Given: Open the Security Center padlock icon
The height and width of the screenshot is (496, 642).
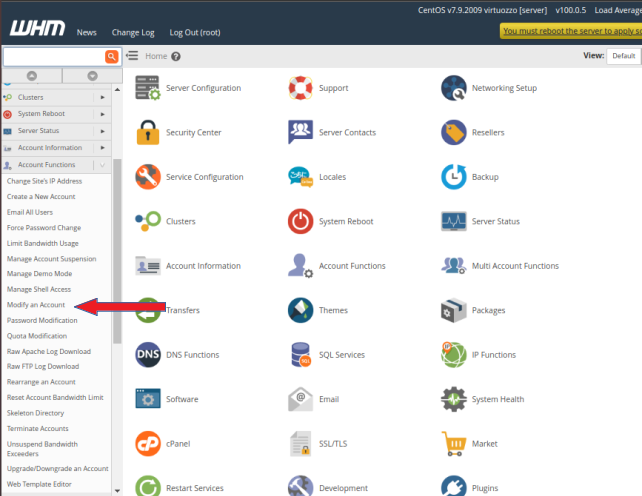Looking at the screenshot, I should tap(147, 132).
